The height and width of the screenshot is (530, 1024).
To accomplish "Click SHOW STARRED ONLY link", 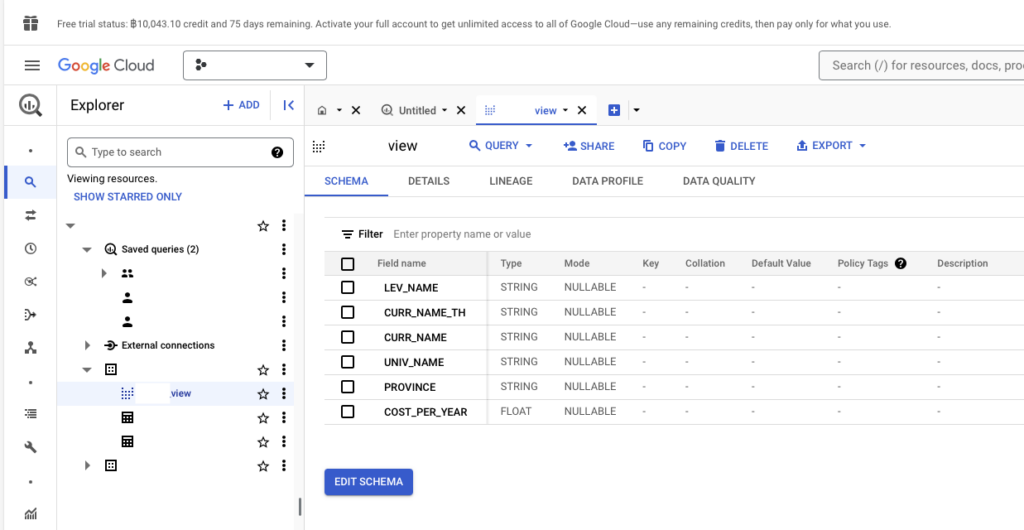I will [x=127, y=197].
